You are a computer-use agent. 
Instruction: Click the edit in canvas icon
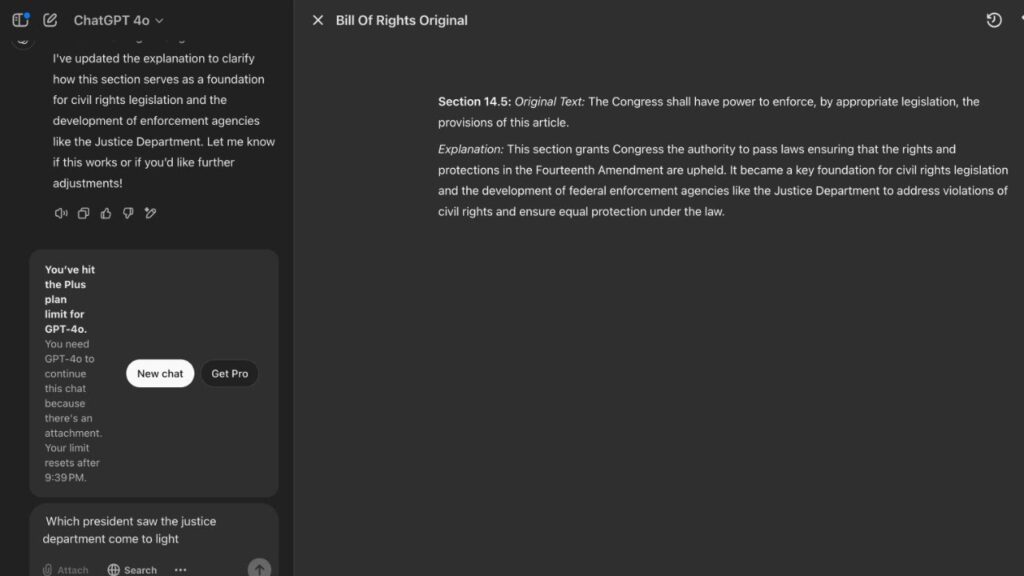pos(150,213)
